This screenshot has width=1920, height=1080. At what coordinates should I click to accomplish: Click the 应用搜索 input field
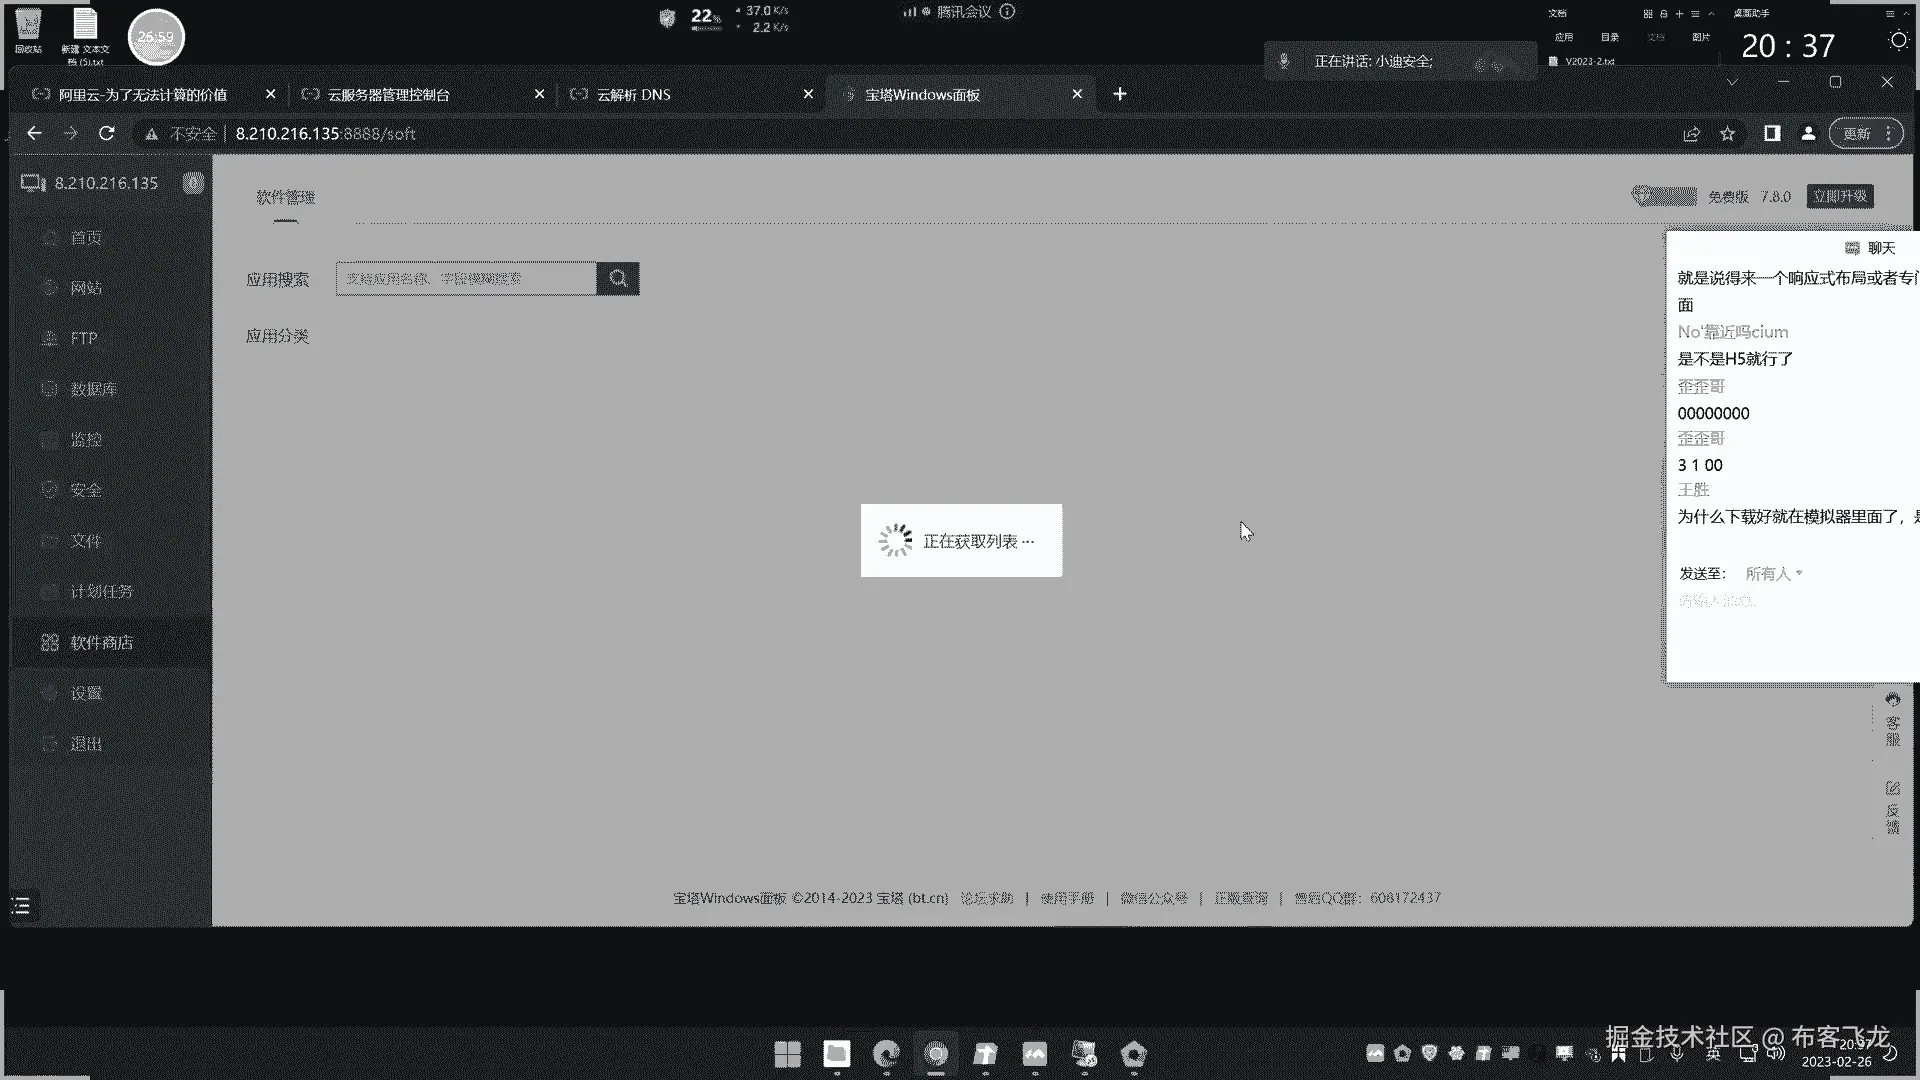pos(466,279)
